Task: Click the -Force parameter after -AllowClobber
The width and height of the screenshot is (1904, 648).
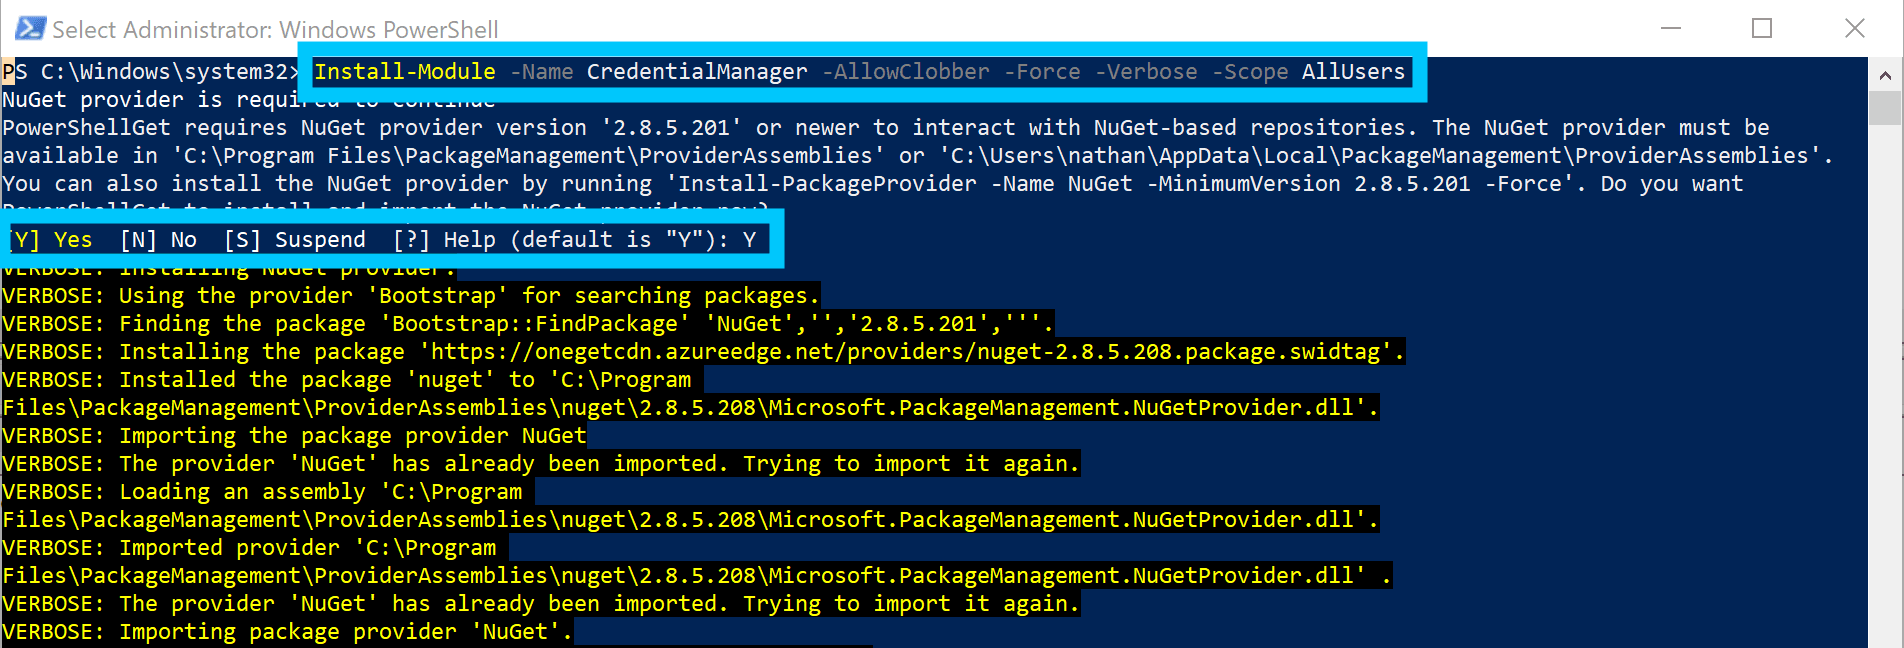Action: coord(1042,72)
